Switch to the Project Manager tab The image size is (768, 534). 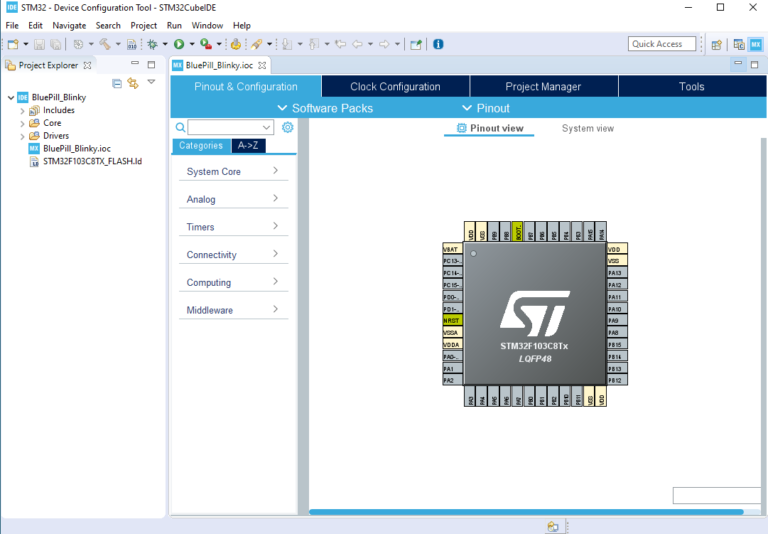coord(543,86)
